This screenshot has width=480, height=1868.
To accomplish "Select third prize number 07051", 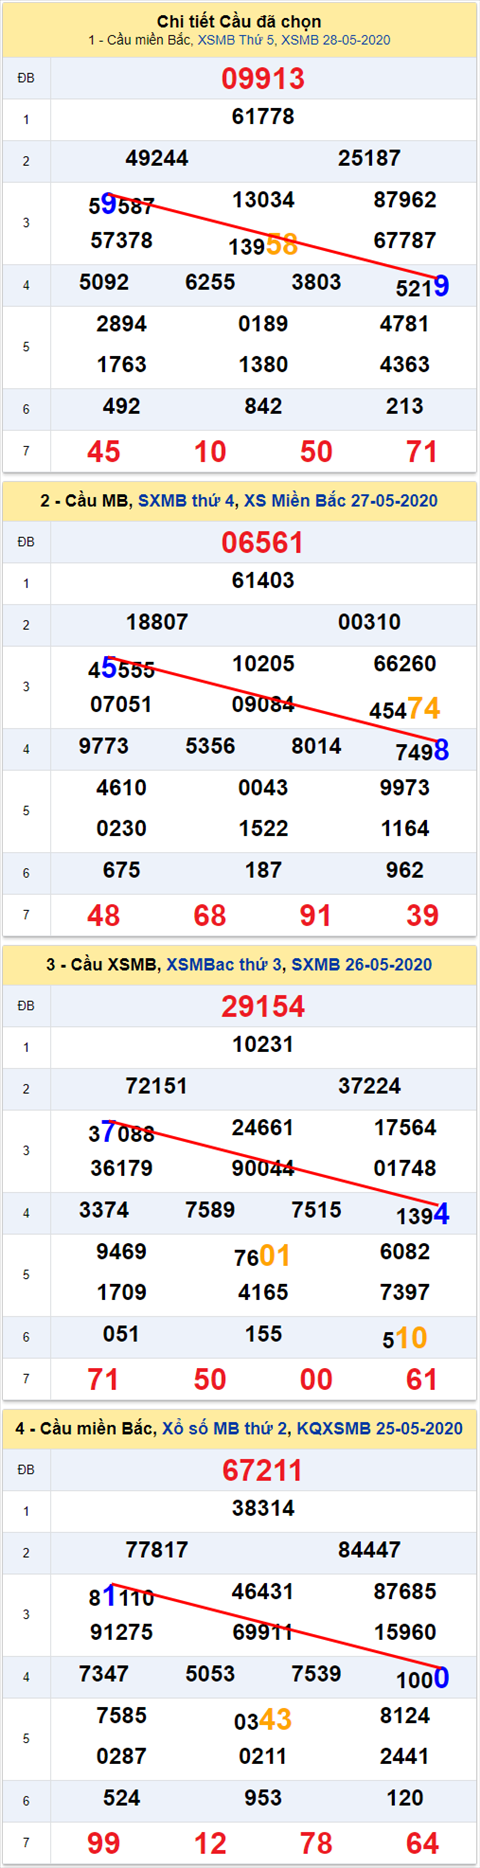I will click(x=121, y=705).
